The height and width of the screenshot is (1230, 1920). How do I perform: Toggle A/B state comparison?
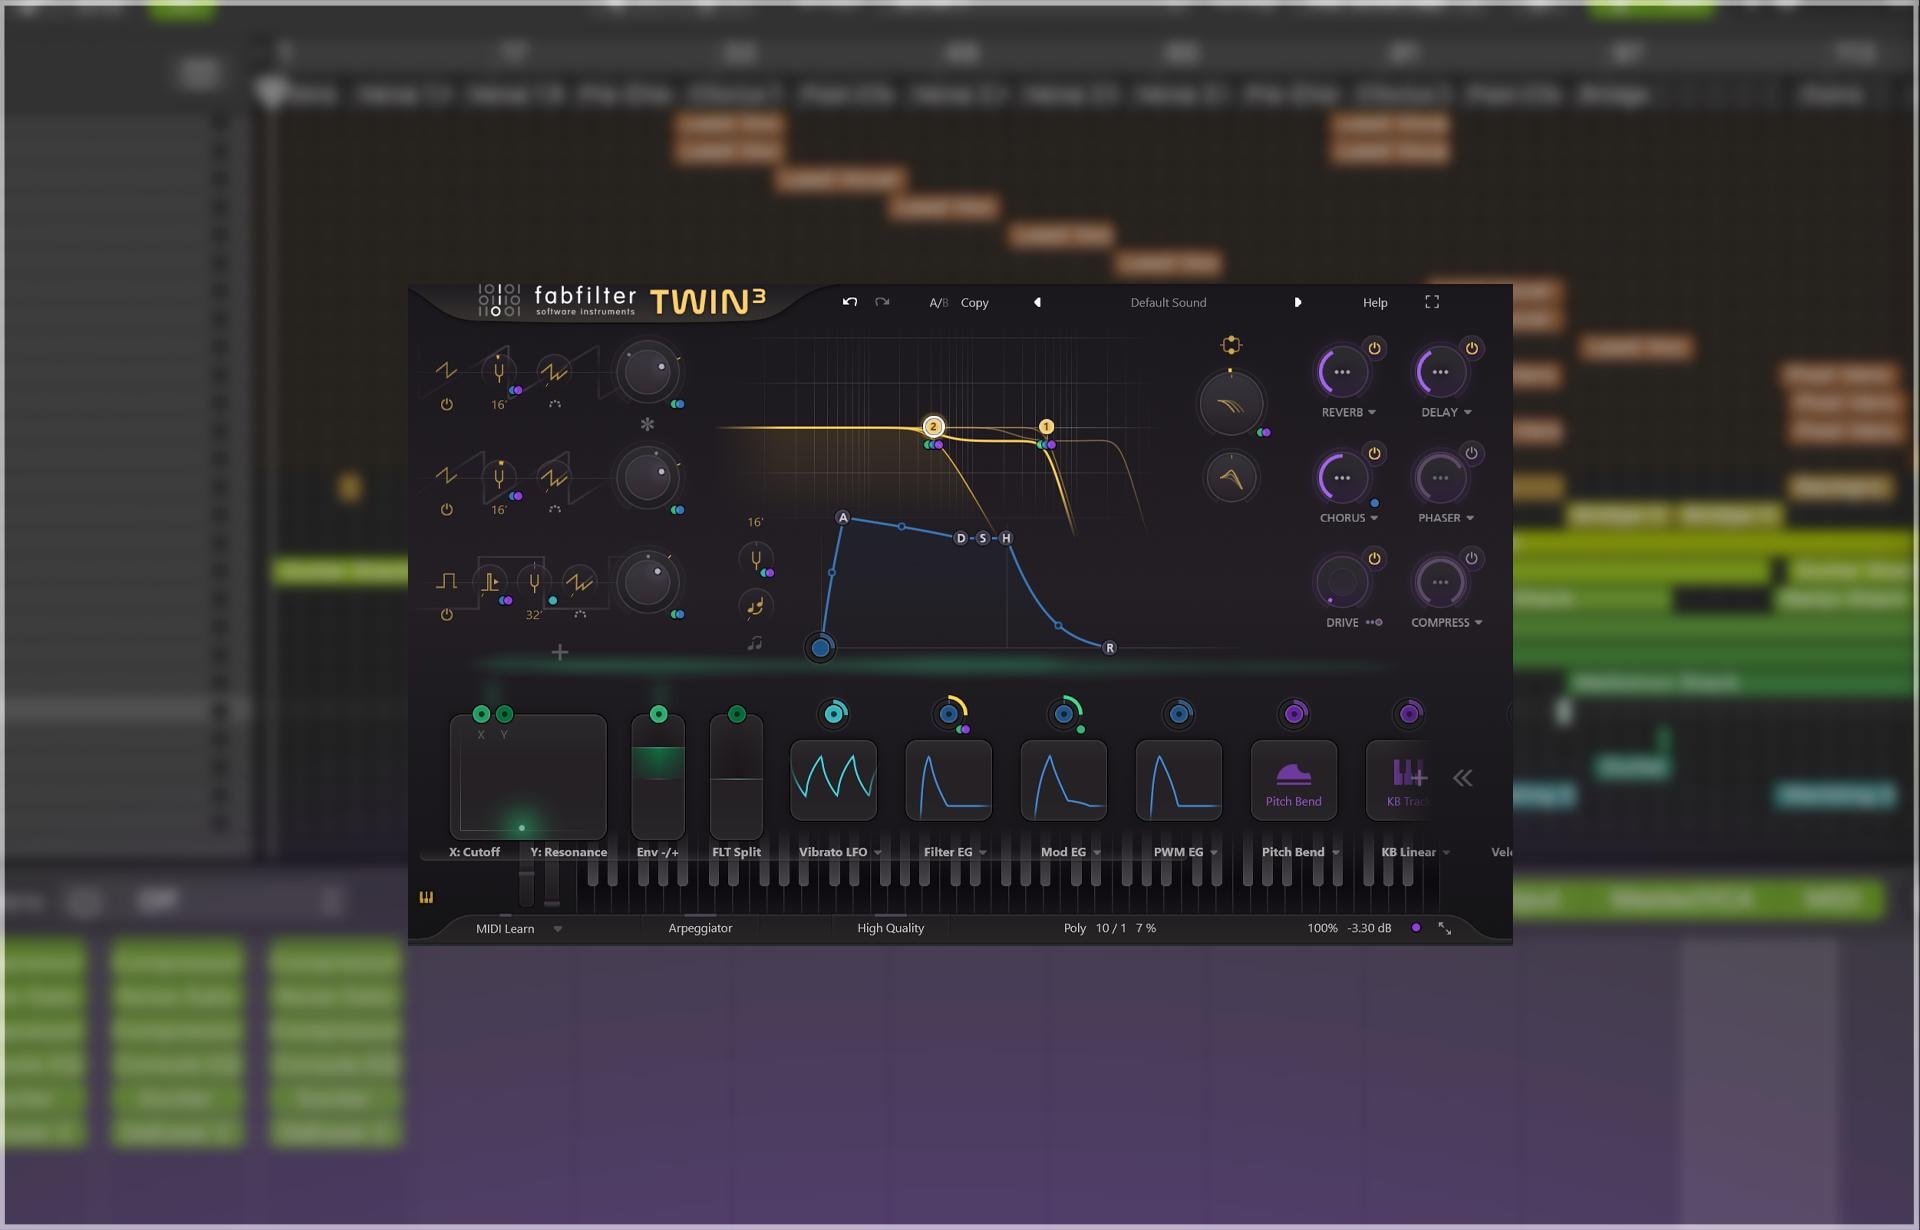[x=938, y=303]
